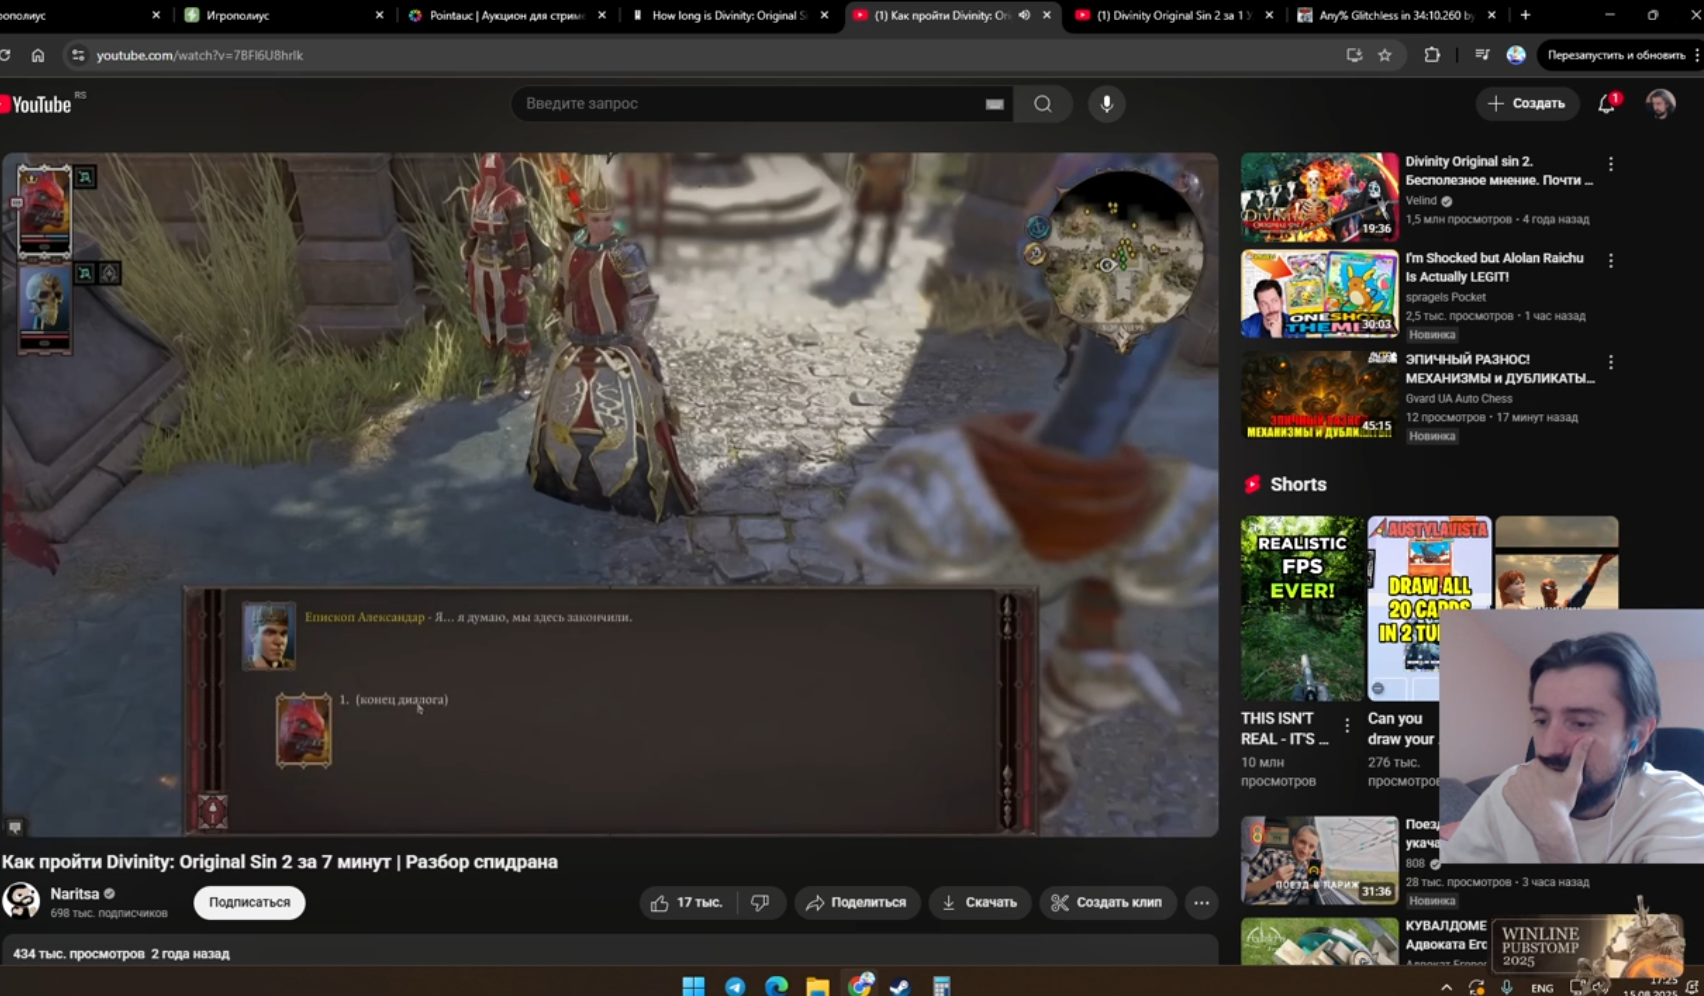Show hidden system tray icons chevron

pos(1446,988)
